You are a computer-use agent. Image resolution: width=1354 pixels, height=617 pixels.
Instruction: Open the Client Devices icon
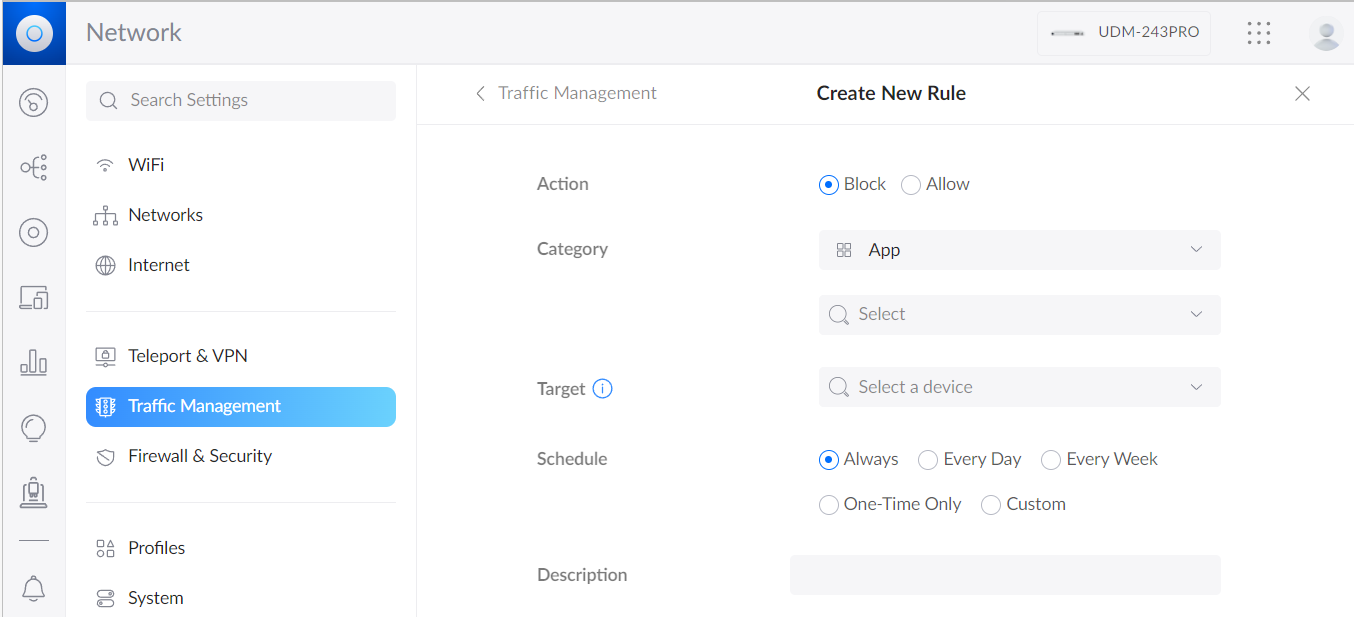[33, 297]
